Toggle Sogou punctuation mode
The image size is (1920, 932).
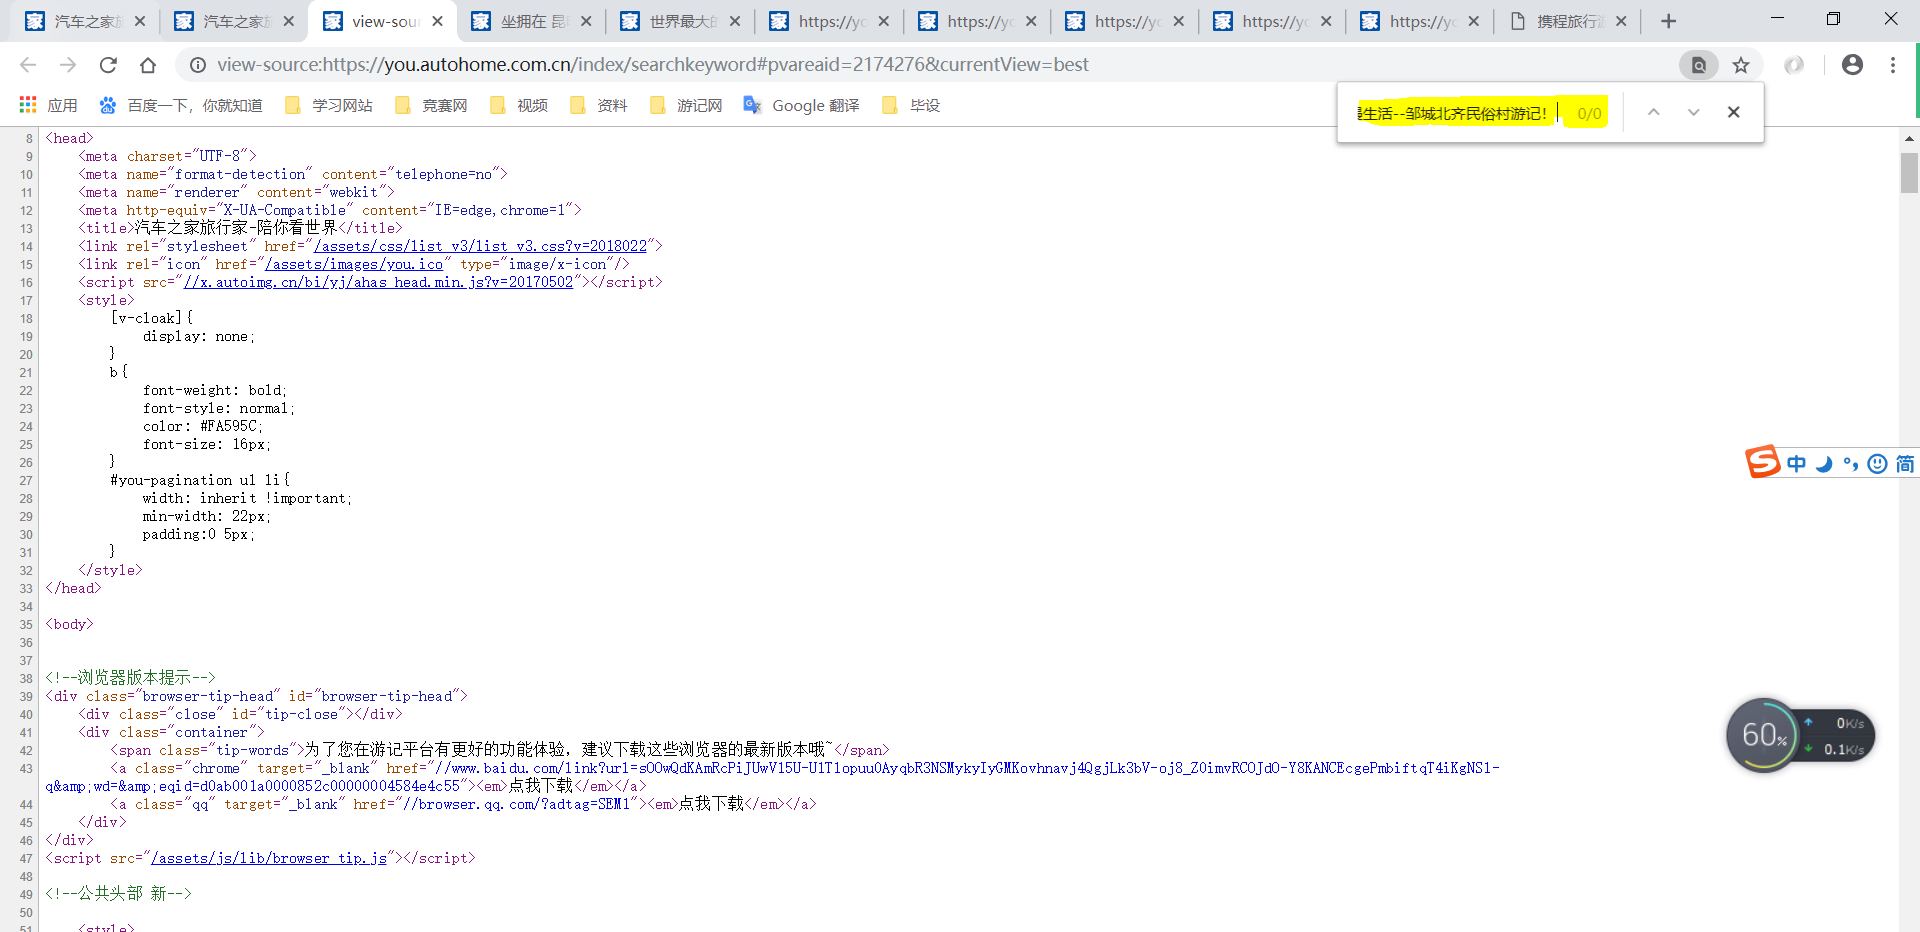[1851, 463]
